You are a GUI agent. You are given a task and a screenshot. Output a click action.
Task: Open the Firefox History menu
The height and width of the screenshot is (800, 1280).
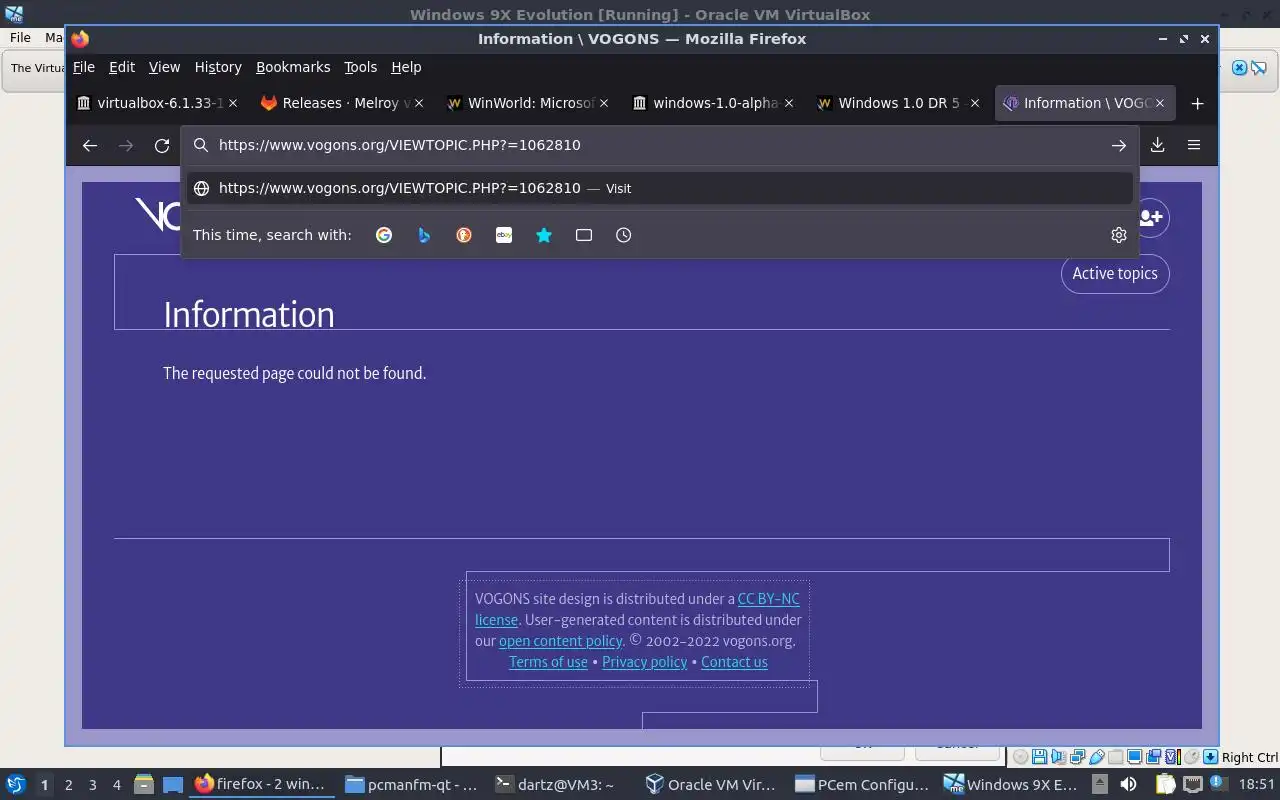click(218, 67)
